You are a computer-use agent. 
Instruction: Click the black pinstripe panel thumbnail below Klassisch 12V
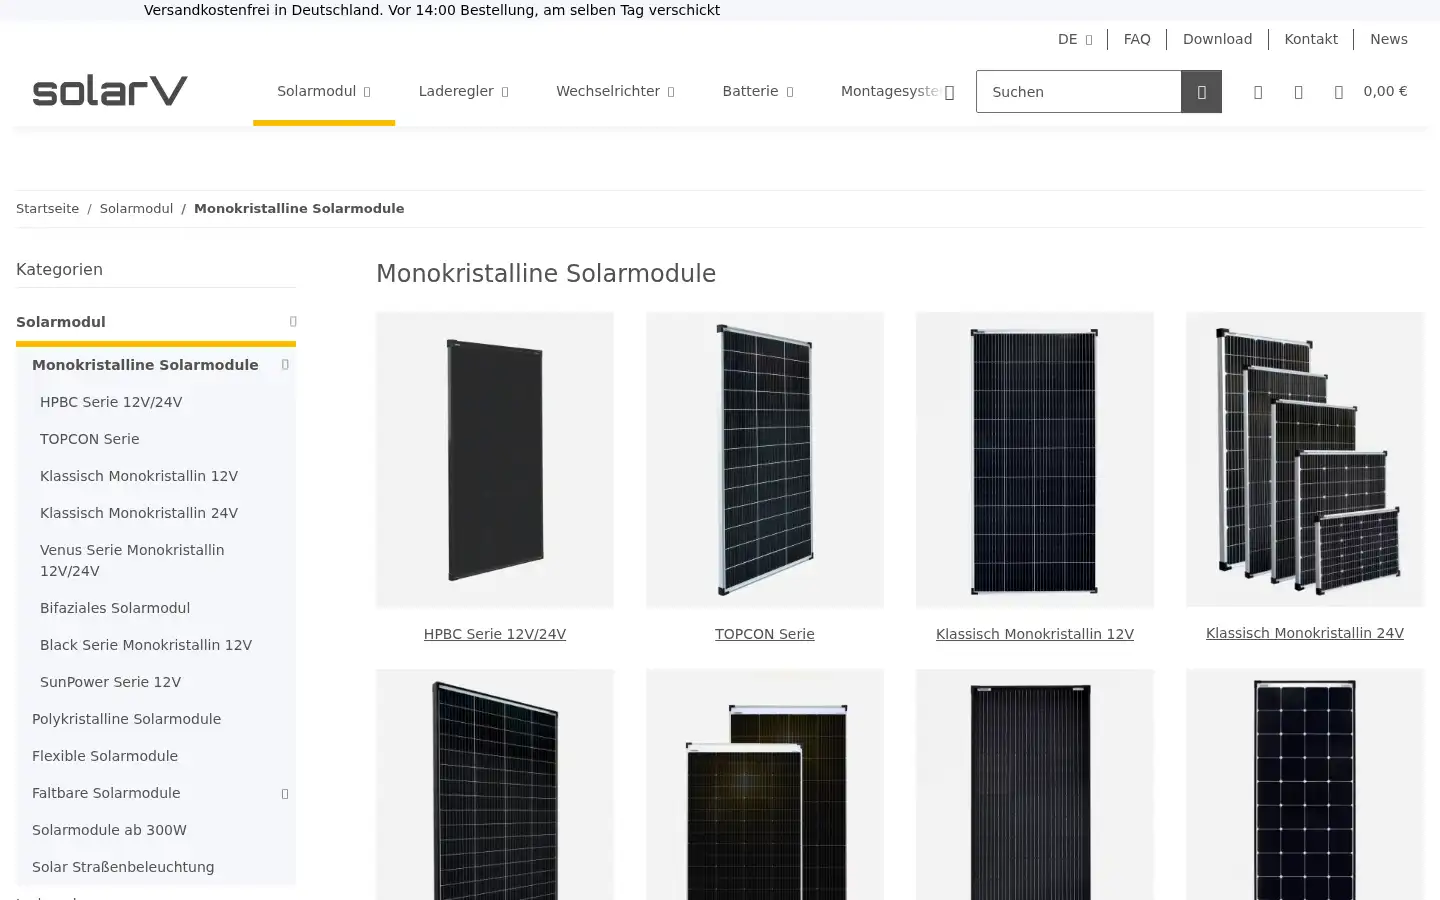point(1035,785)
